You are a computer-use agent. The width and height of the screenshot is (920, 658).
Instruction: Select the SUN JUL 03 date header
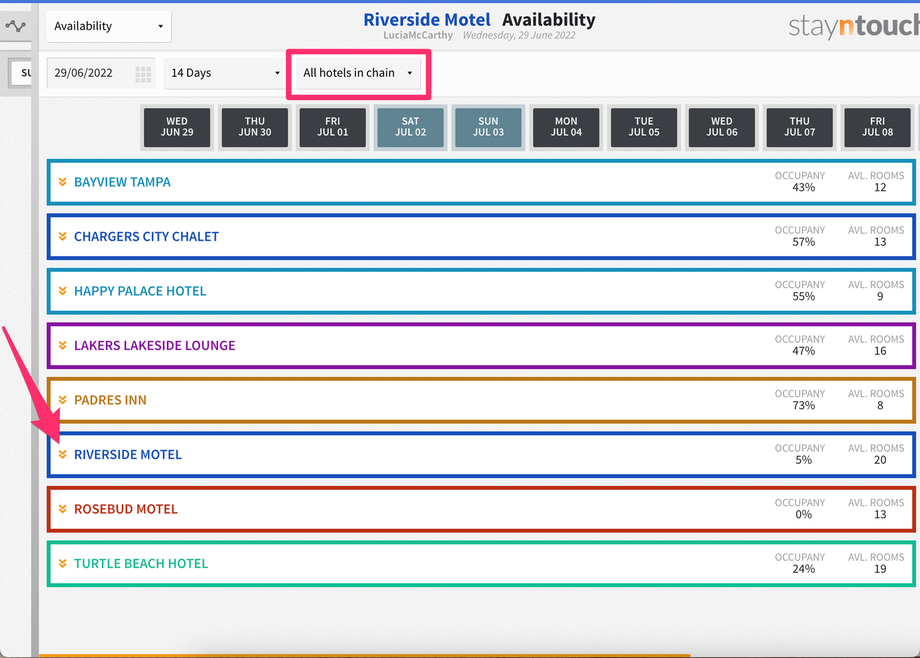[488, 127]
